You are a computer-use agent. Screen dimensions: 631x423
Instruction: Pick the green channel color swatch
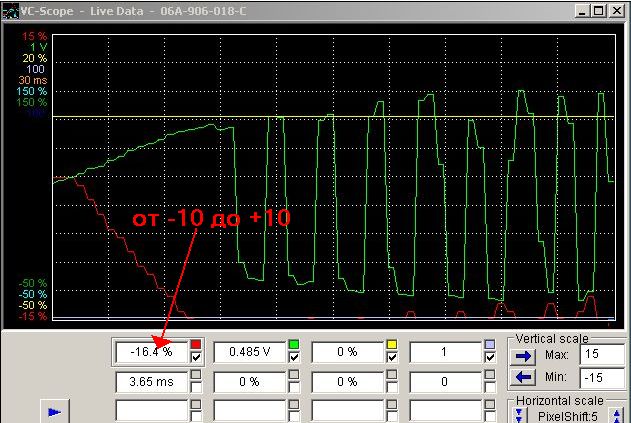click(x=293, y=345)
